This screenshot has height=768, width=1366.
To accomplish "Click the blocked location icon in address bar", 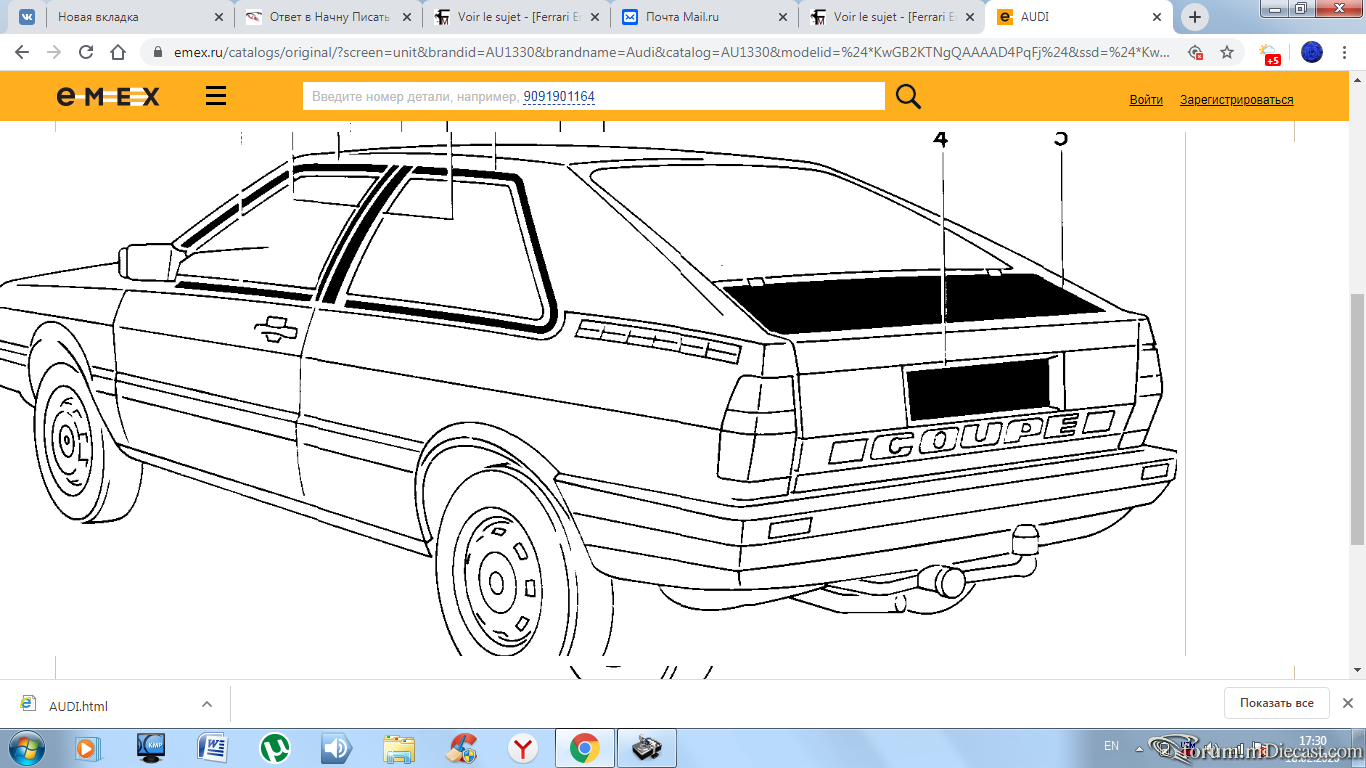I will tap(1195, 52).
